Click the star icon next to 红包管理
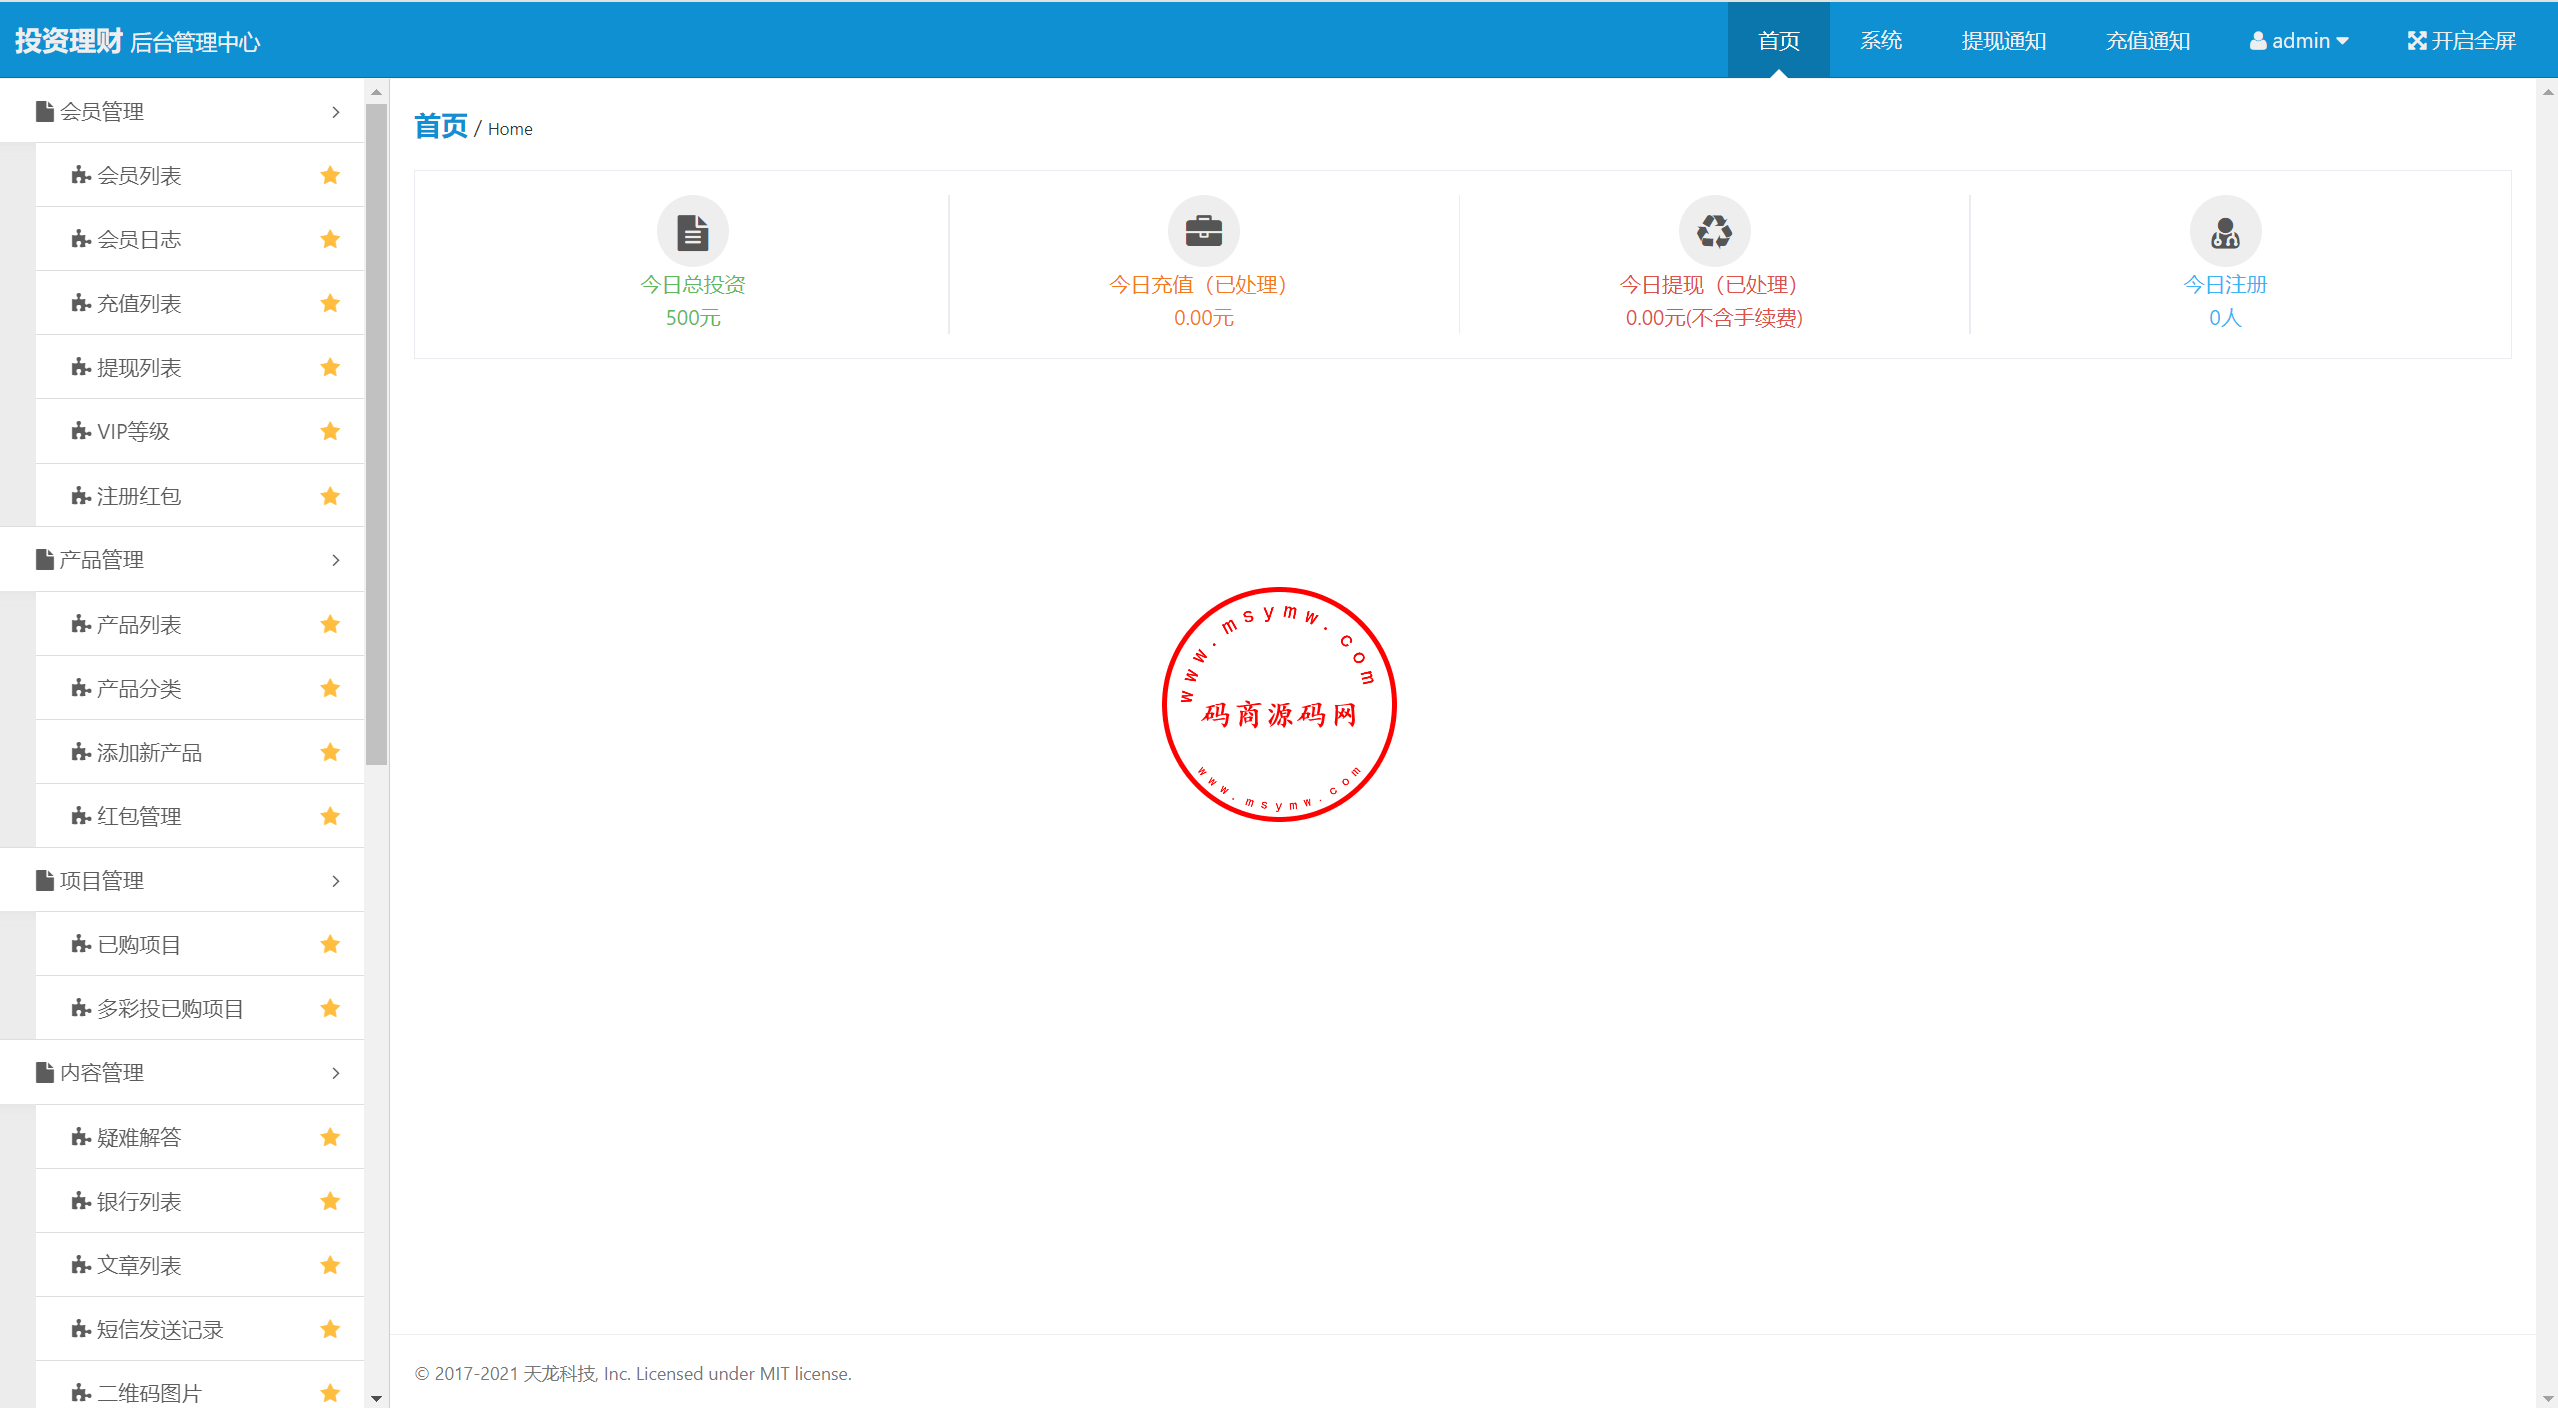This screenshot has height=1408, width=2558. [x=330, y=816]
